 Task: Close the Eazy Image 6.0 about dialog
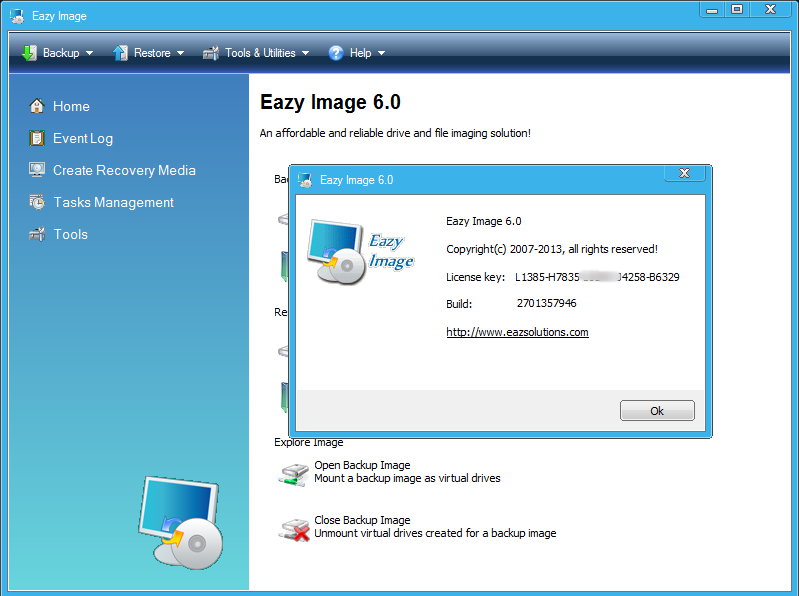(684, 173)
